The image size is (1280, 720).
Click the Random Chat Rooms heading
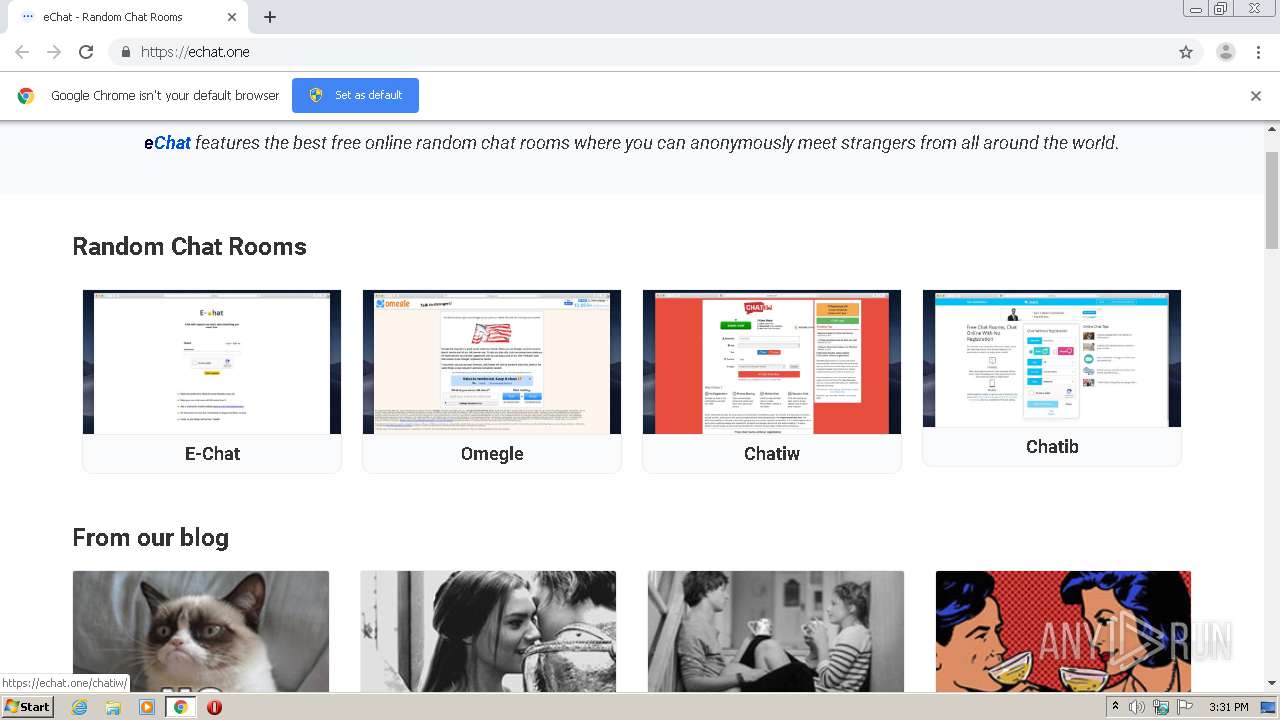tap(189, 247)
